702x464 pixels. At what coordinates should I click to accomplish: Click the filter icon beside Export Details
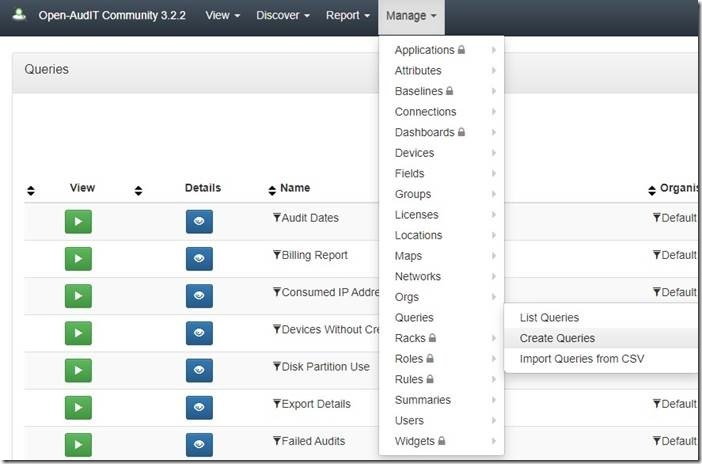point(277,404)
